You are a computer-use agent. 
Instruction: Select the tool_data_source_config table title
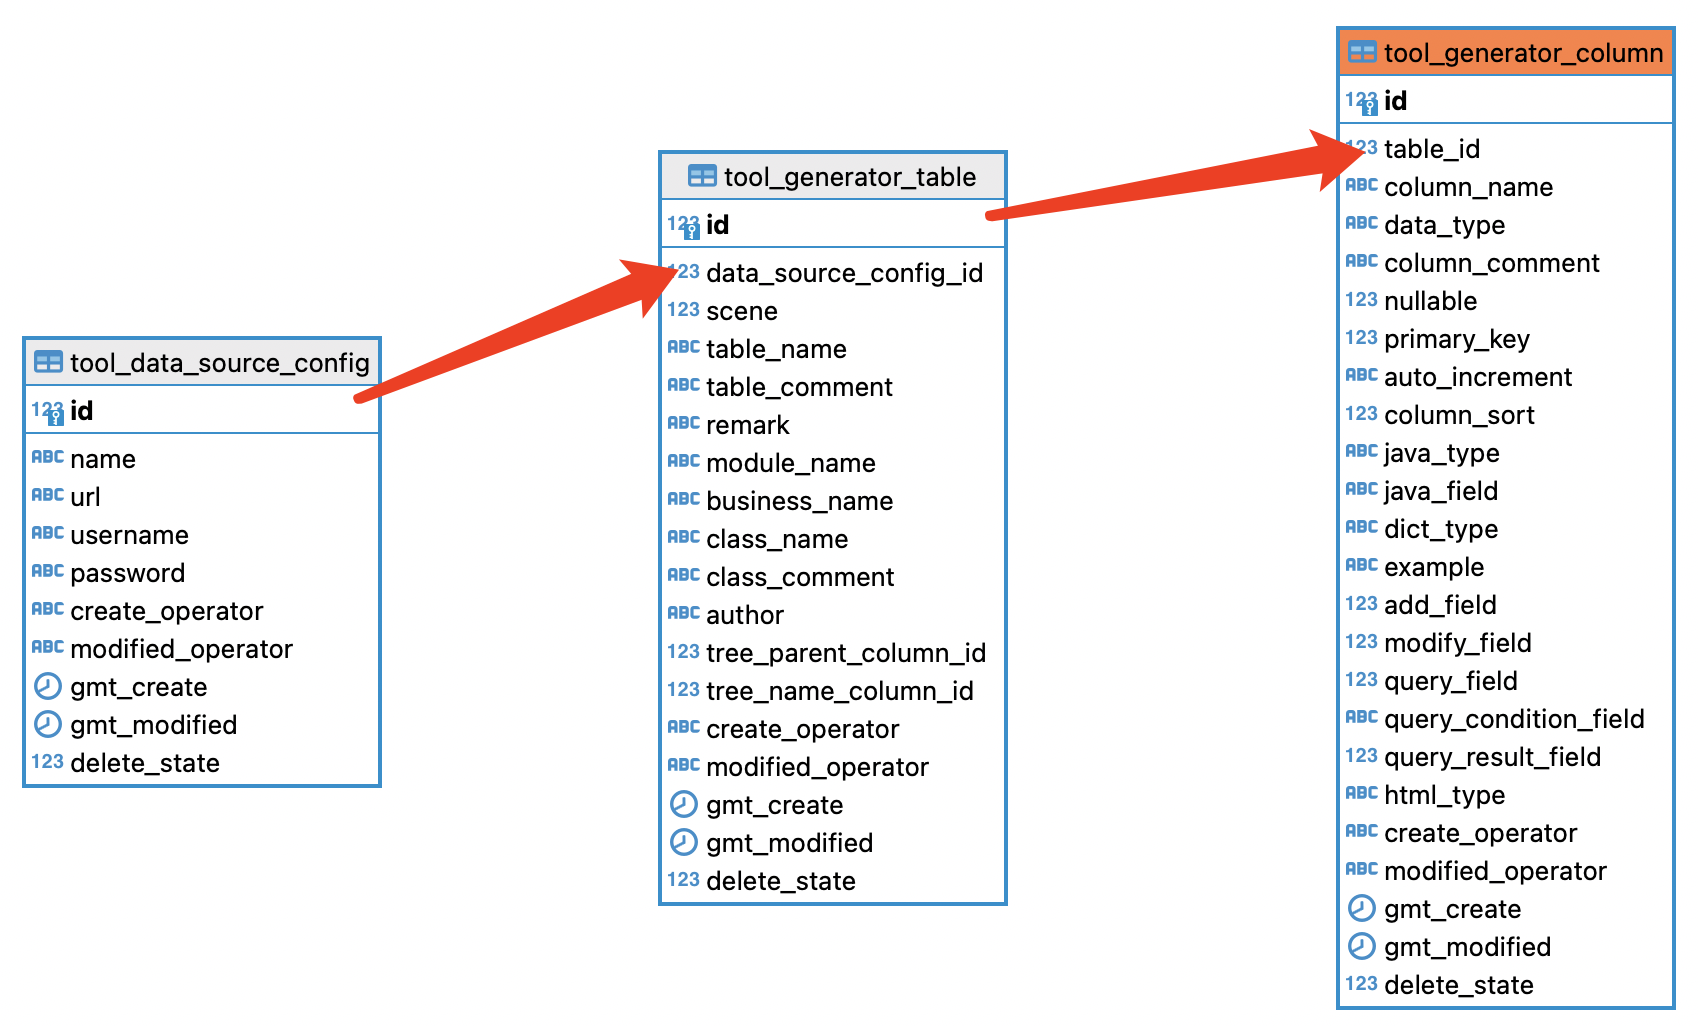[x=220, y=363]
